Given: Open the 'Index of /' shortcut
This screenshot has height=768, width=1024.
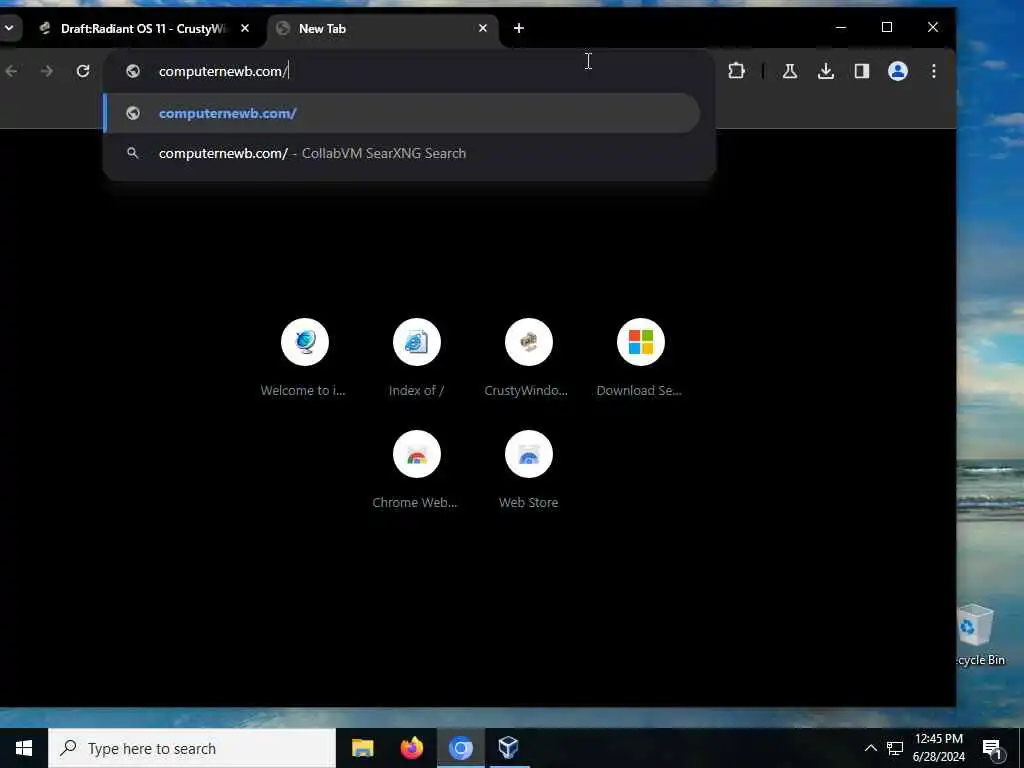Looking at the screenshot, I should [417, 357].
